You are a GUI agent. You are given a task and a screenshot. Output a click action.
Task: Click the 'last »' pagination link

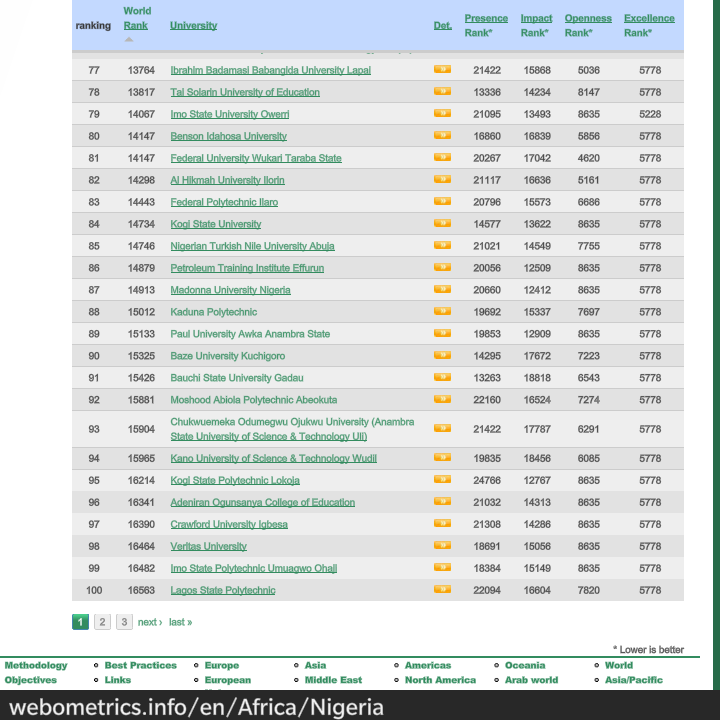coord(180,622)
